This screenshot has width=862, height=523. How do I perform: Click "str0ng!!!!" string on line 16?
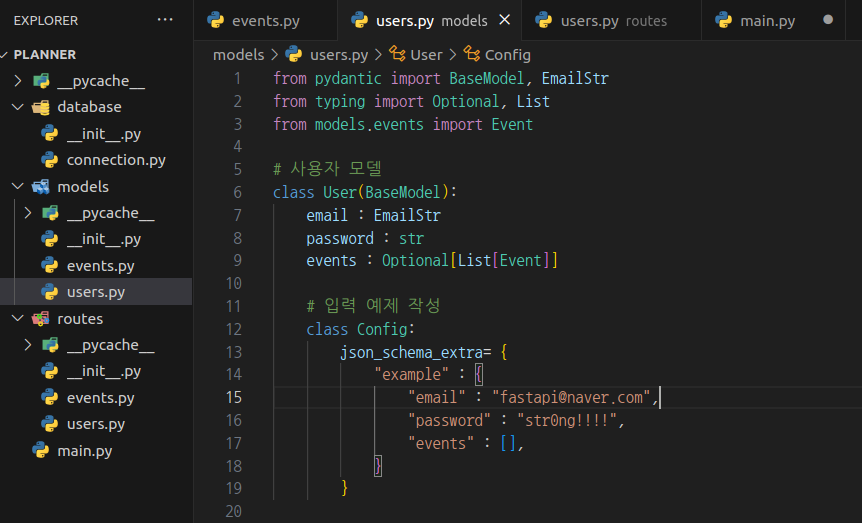pyautogui.click(x=567, y=421)
